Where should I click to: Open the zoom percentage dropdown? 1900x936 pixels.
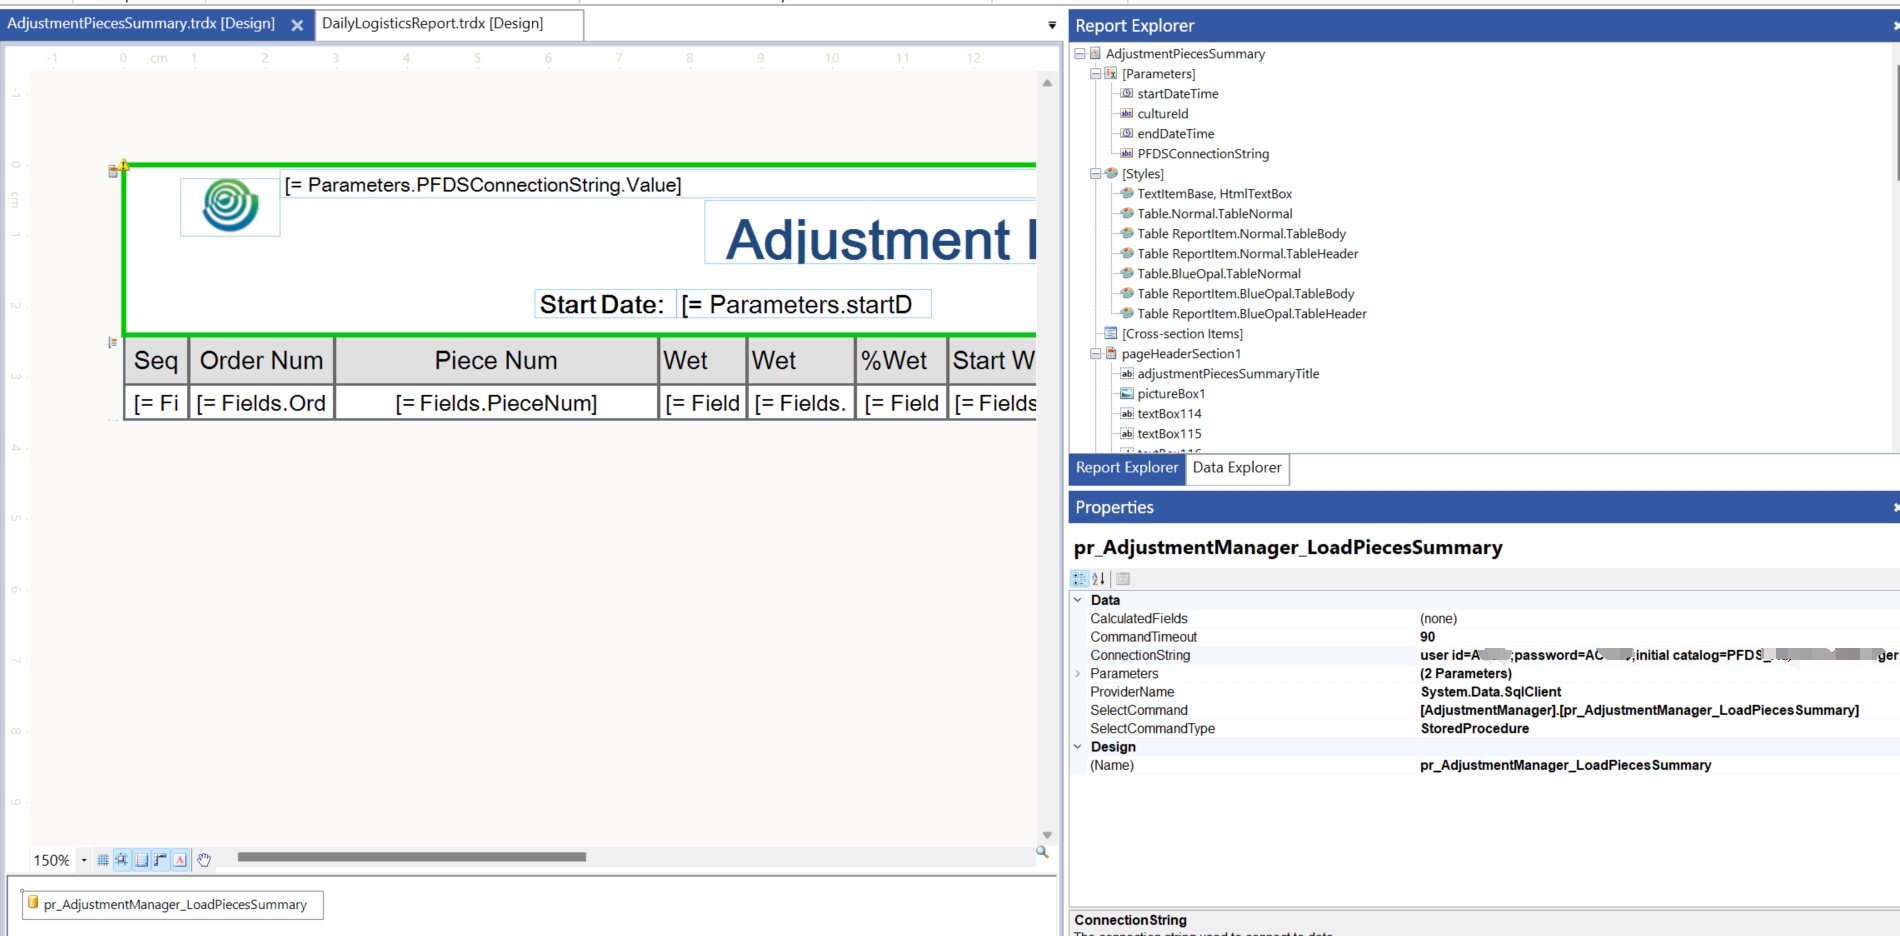(84, 860)
